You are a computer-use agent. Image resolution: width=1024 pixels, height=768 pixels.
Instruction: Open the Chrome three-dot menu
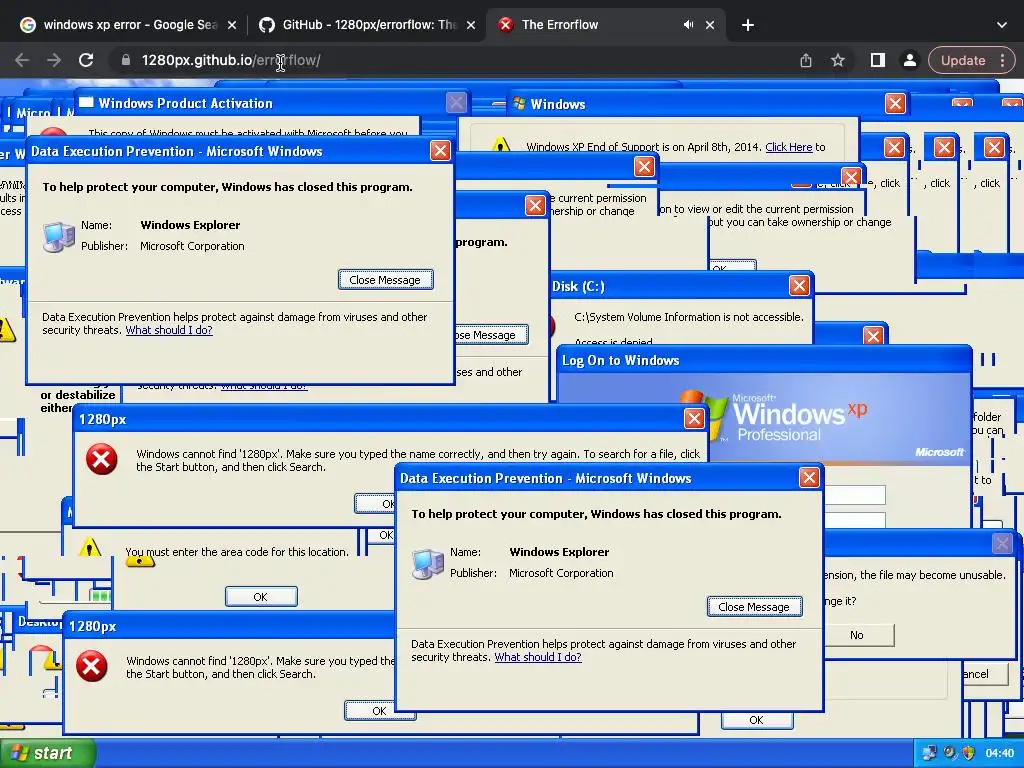click(x=1003, y=60)
